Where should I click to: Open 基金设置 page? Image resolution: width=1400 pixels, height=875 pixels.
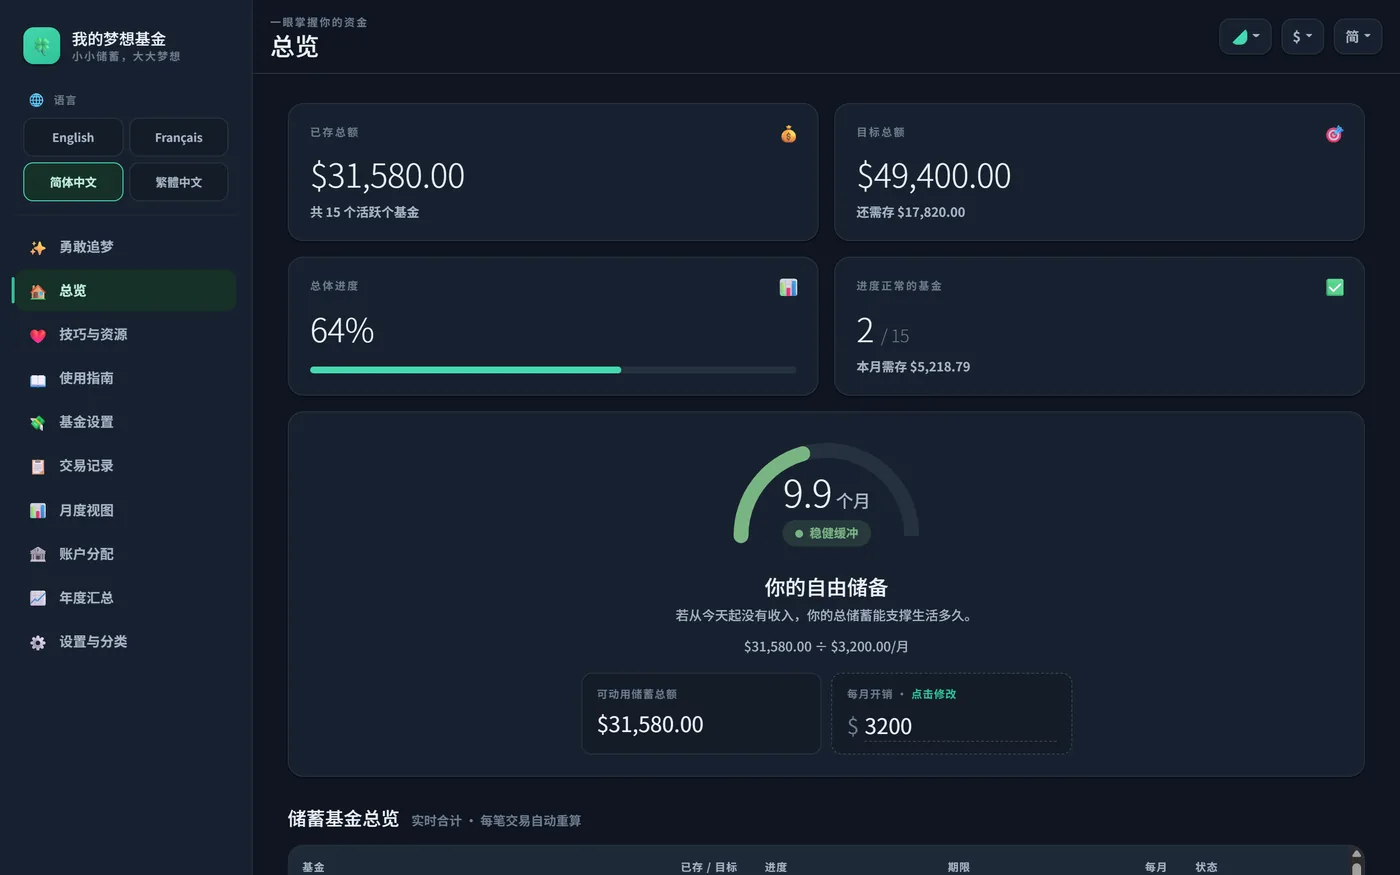tap(125, 423)
